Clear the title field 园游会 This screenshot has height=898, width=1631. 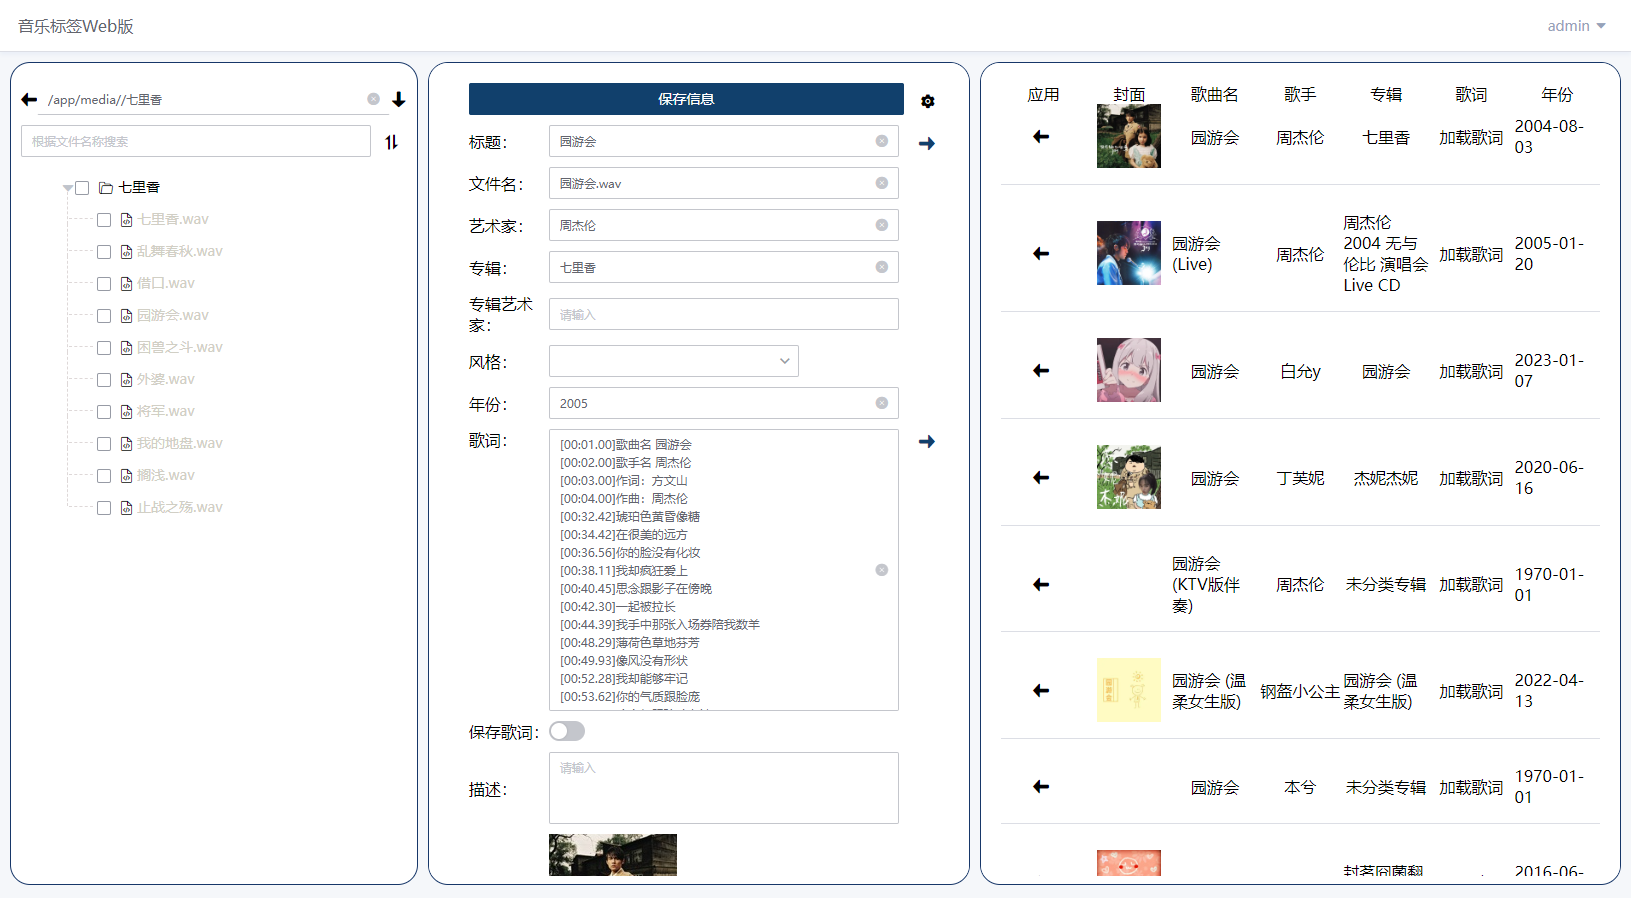coord(882,141)
